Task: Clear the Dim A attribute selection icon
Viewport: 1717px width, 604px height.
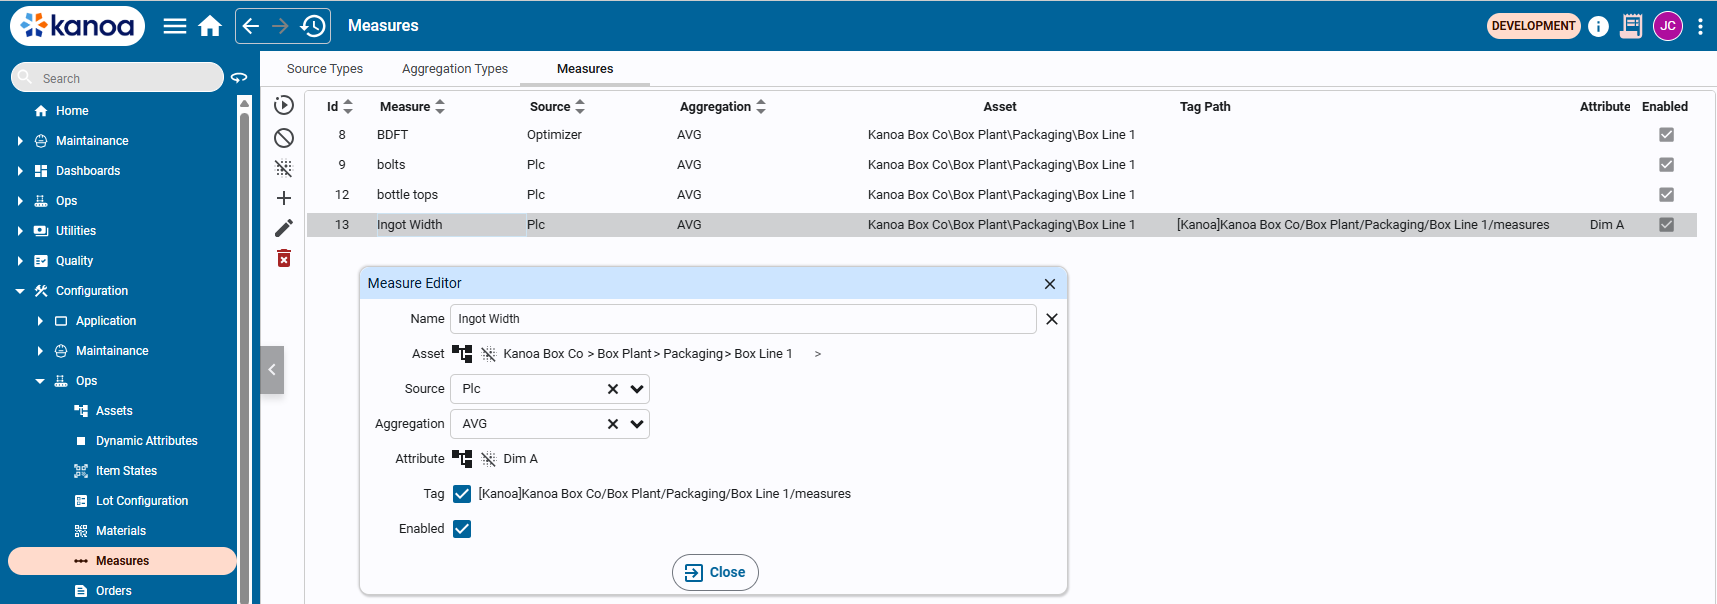Action: (x=488, y=459)
